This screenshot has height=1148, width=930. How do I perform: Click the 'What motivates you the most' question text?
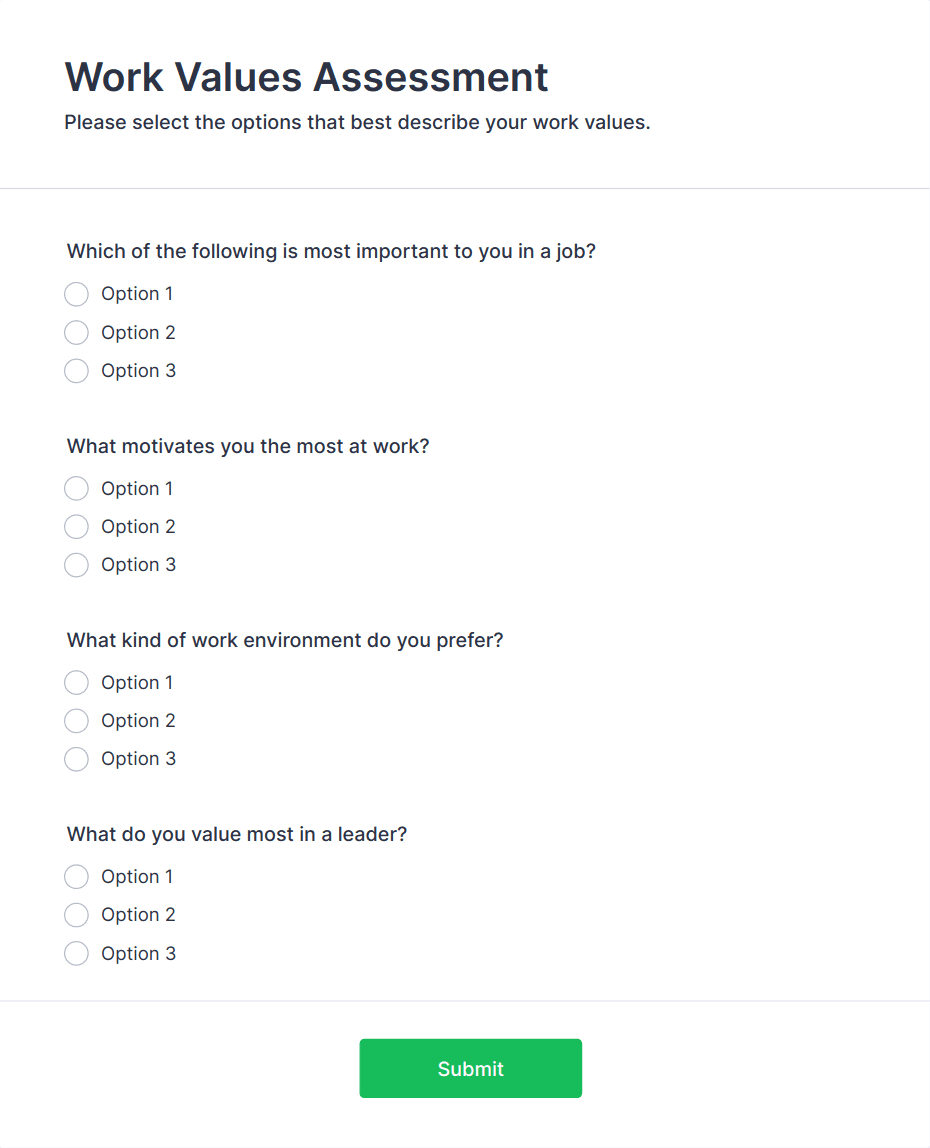coord(248,446)
